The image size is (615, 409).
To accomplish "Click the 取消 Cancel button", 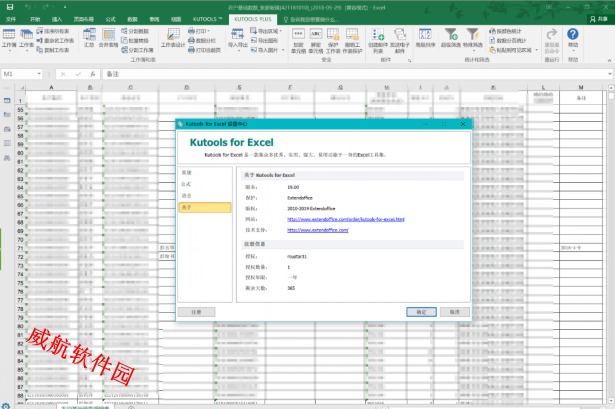I will (x=455, y=312).
